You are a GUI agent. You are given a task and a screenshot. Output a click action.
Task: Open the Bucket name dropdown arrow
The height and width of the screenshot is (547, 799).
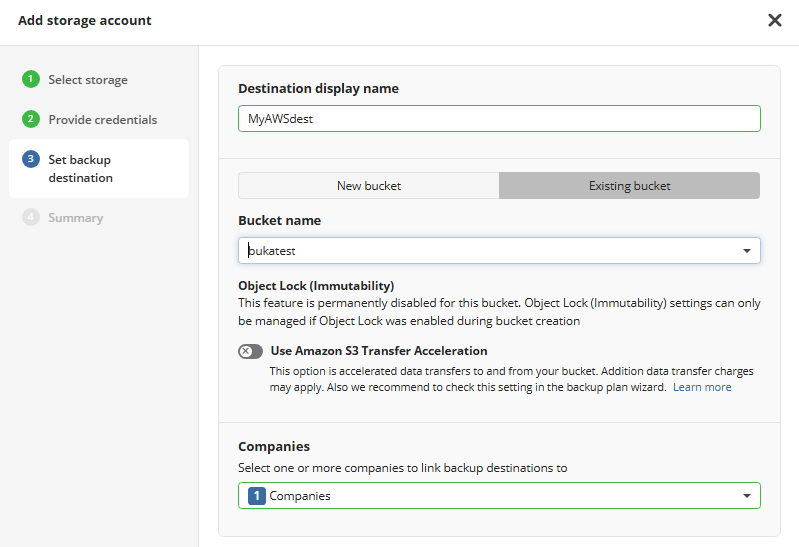click(x=747, y=251)
